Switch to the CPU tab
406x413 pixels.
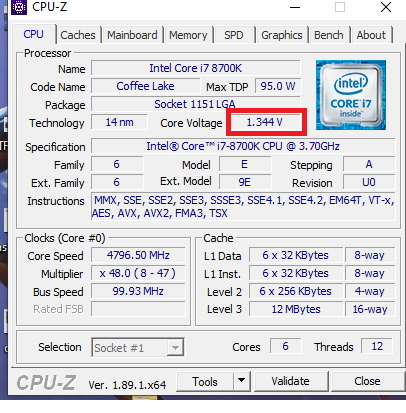[33, 34]
